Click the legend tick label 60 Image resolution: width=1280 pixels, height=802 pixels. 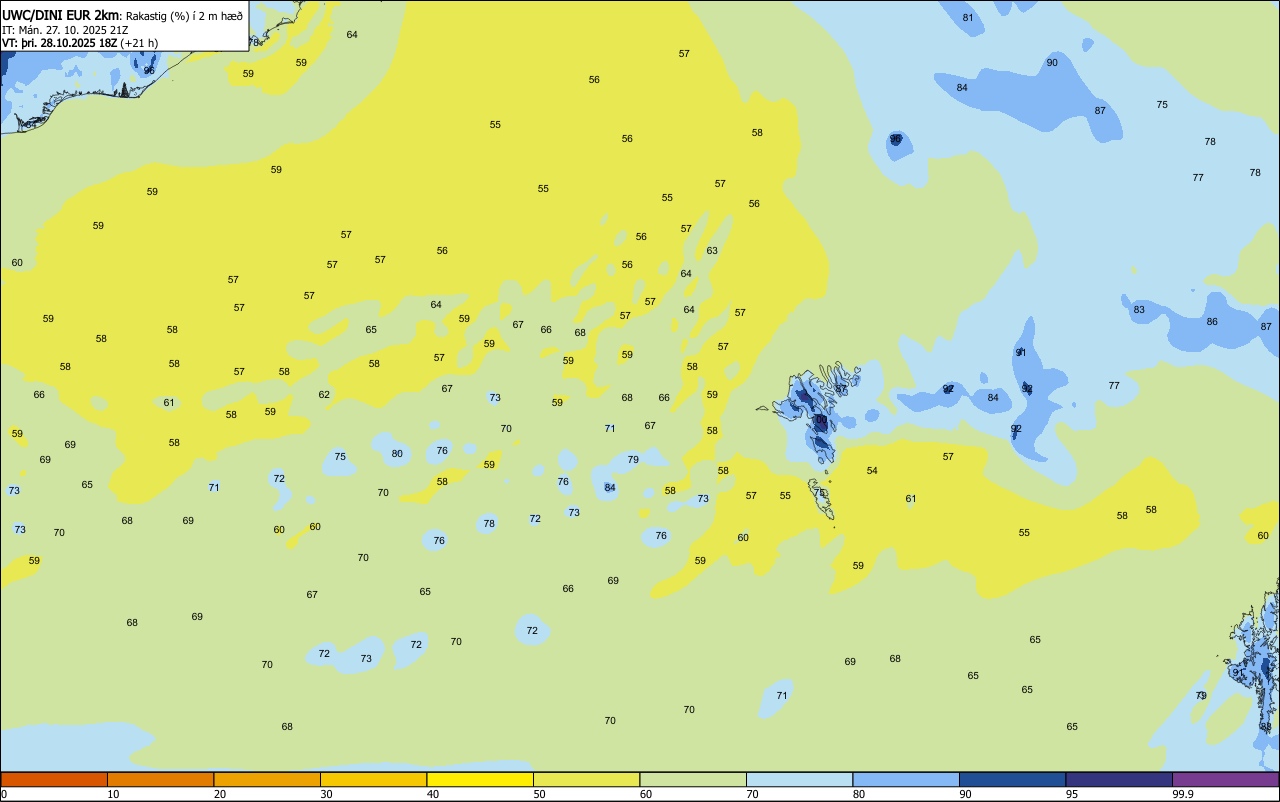(x=646, y=794)
